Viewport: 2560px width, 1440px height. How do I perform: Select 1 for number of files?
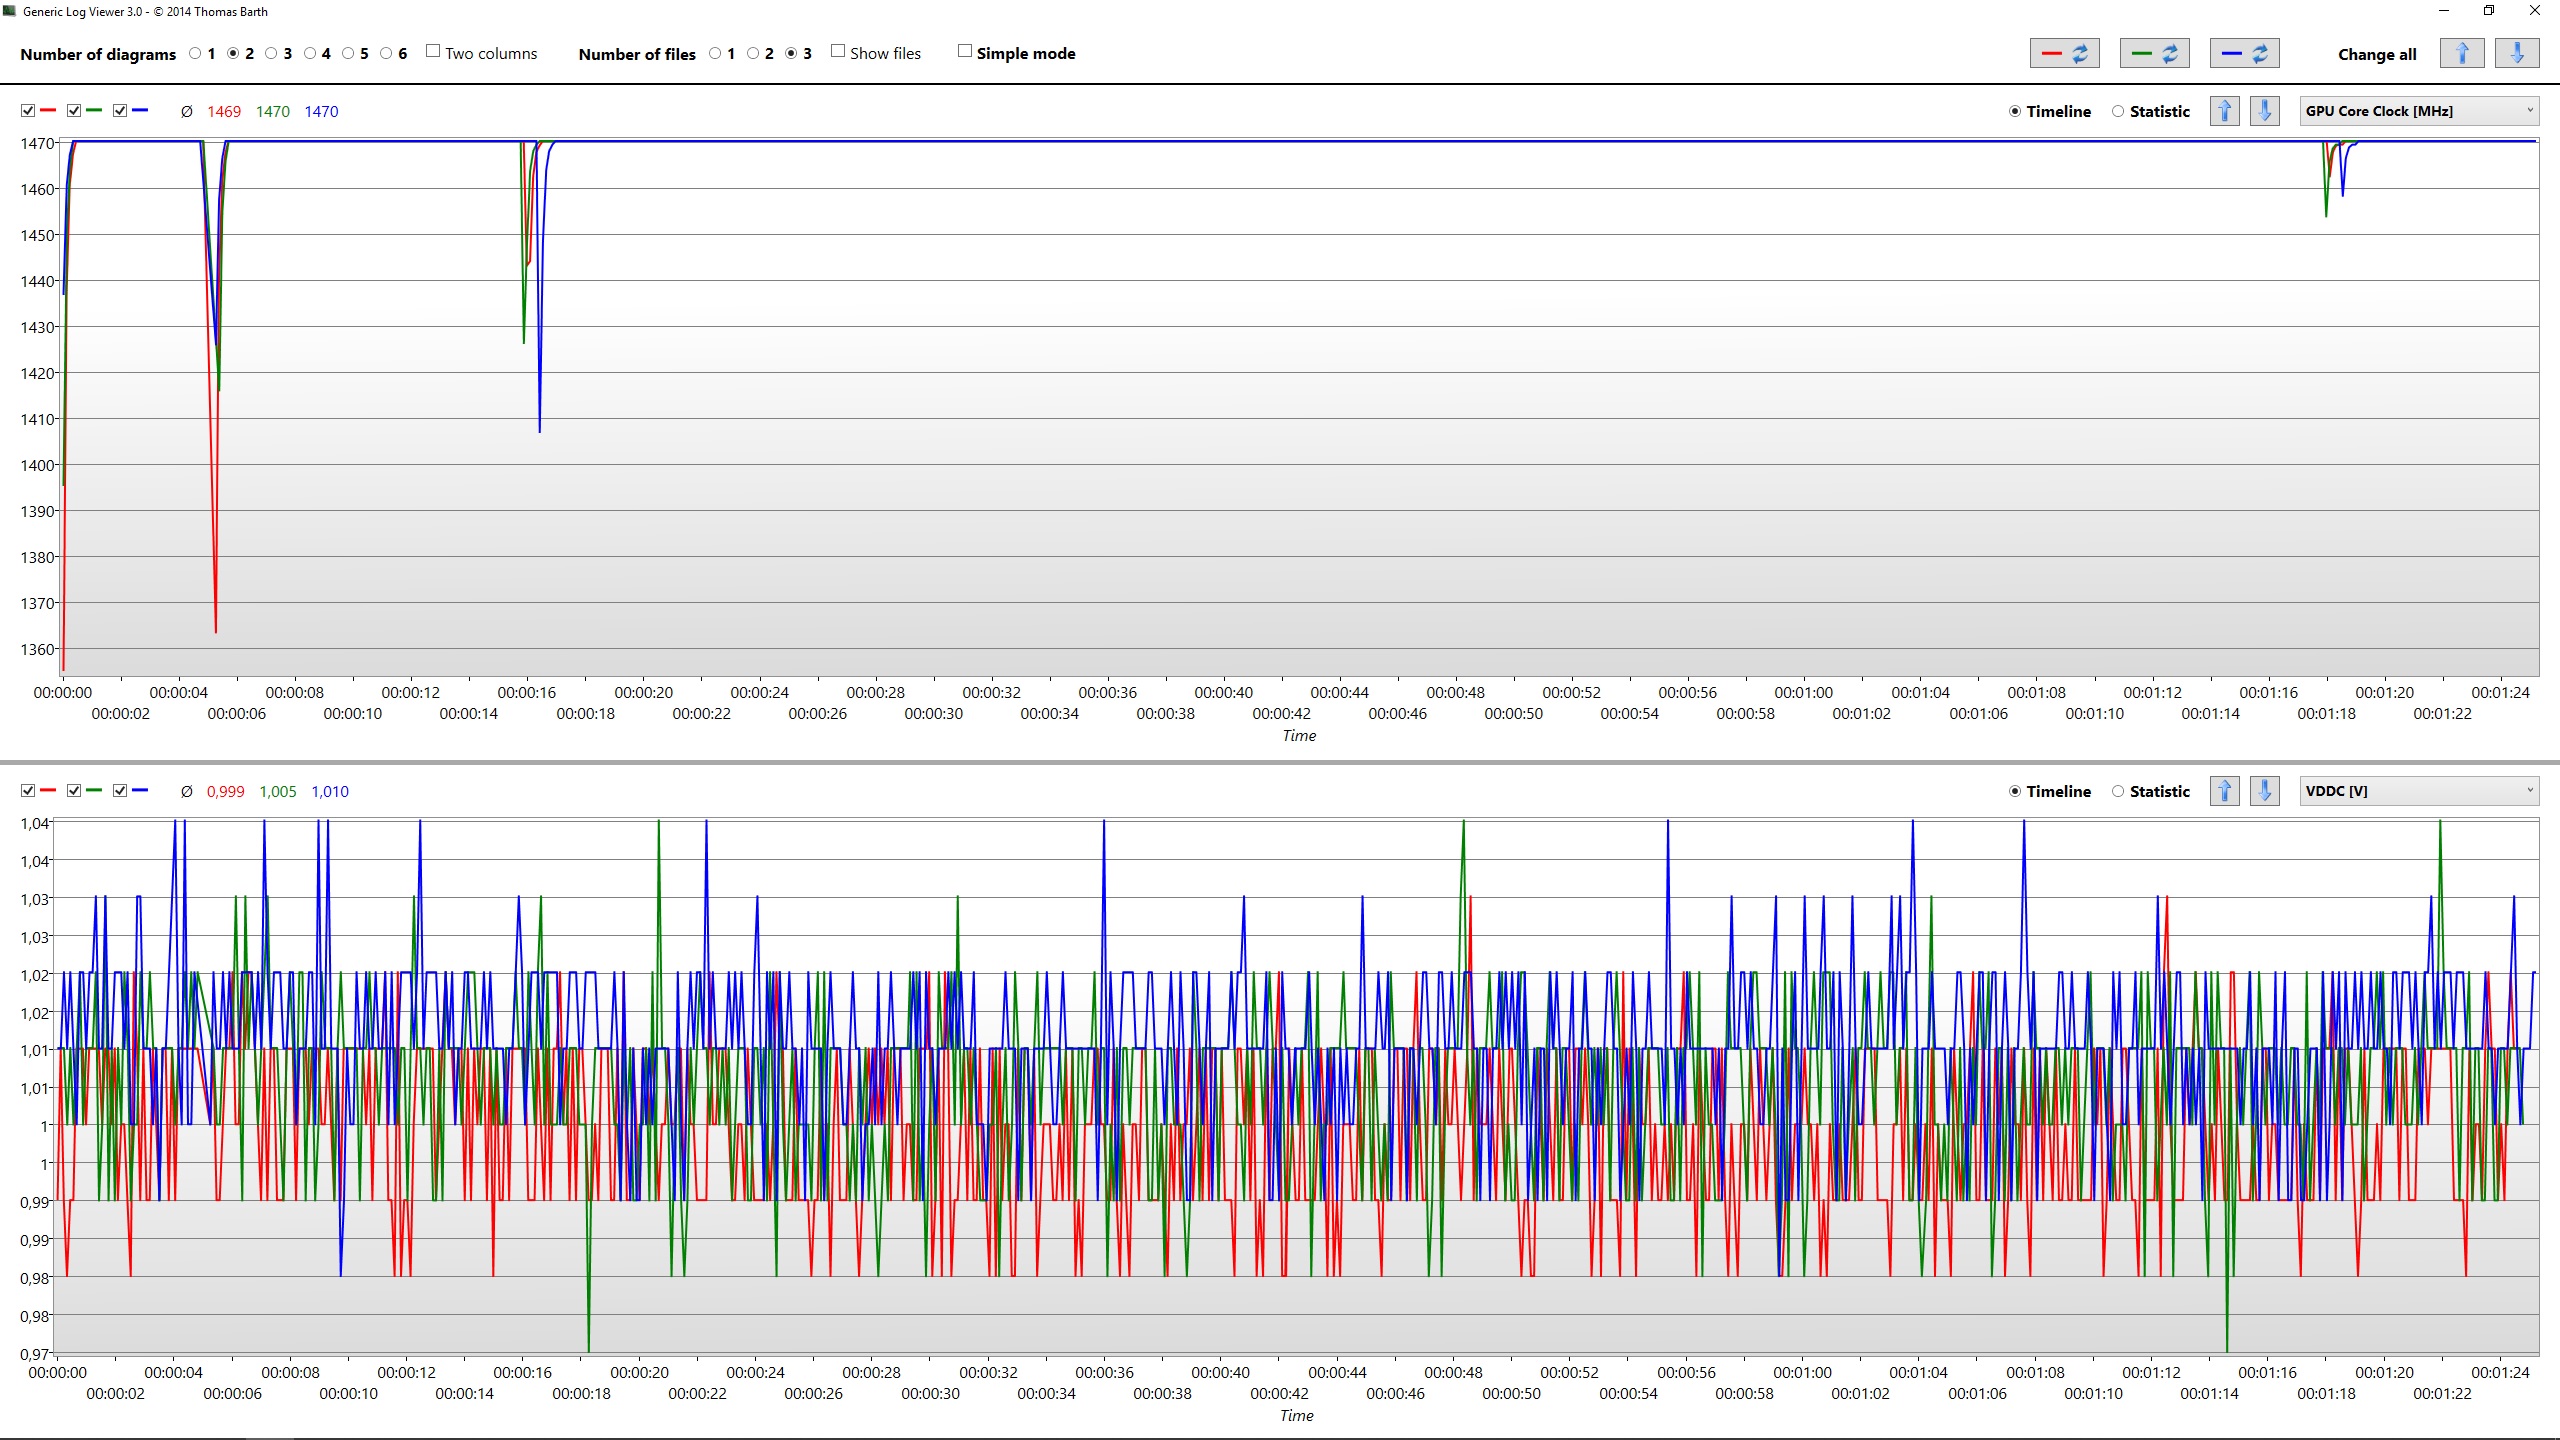pyautogui.click(x=715, y=54)
